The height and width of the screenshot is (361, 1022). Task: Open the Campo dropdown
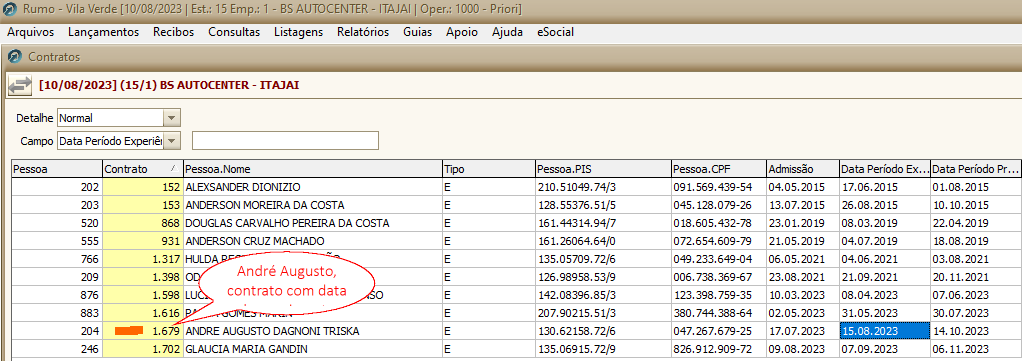(171, 141)
